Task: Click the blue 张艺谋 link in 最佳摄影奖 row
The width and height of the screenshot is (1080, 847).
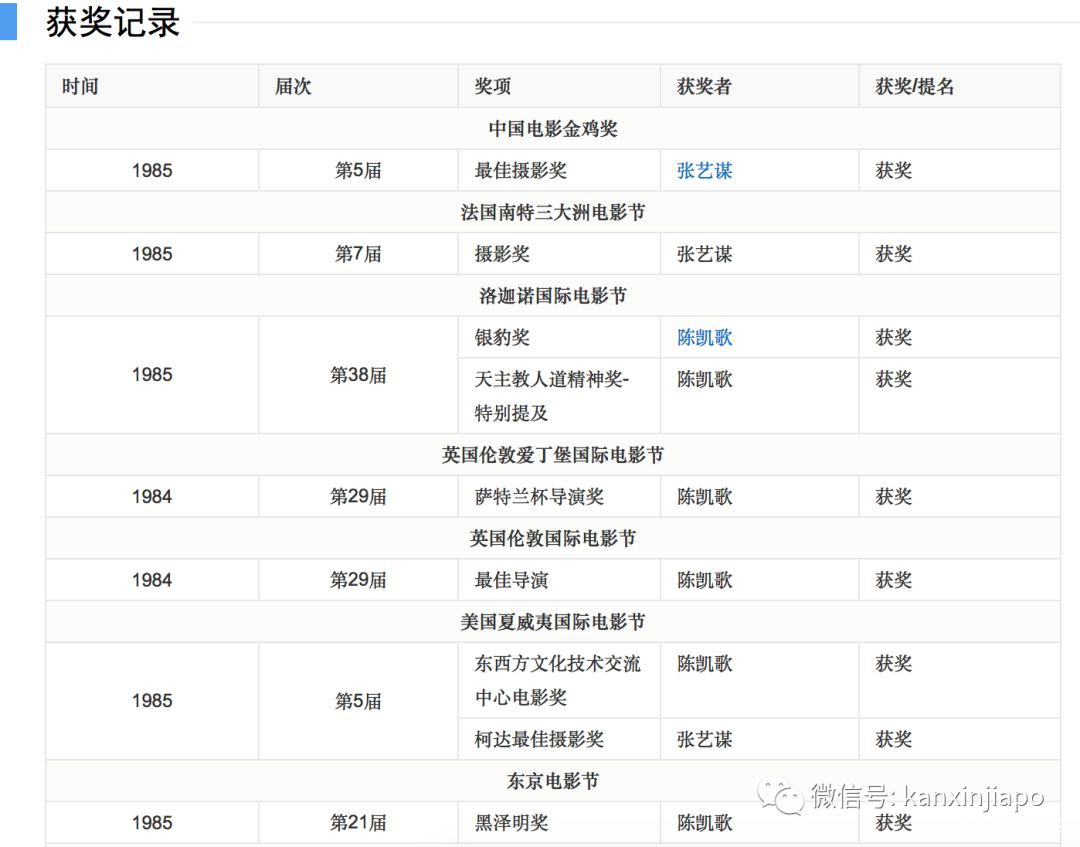Action: coord(704,171)
